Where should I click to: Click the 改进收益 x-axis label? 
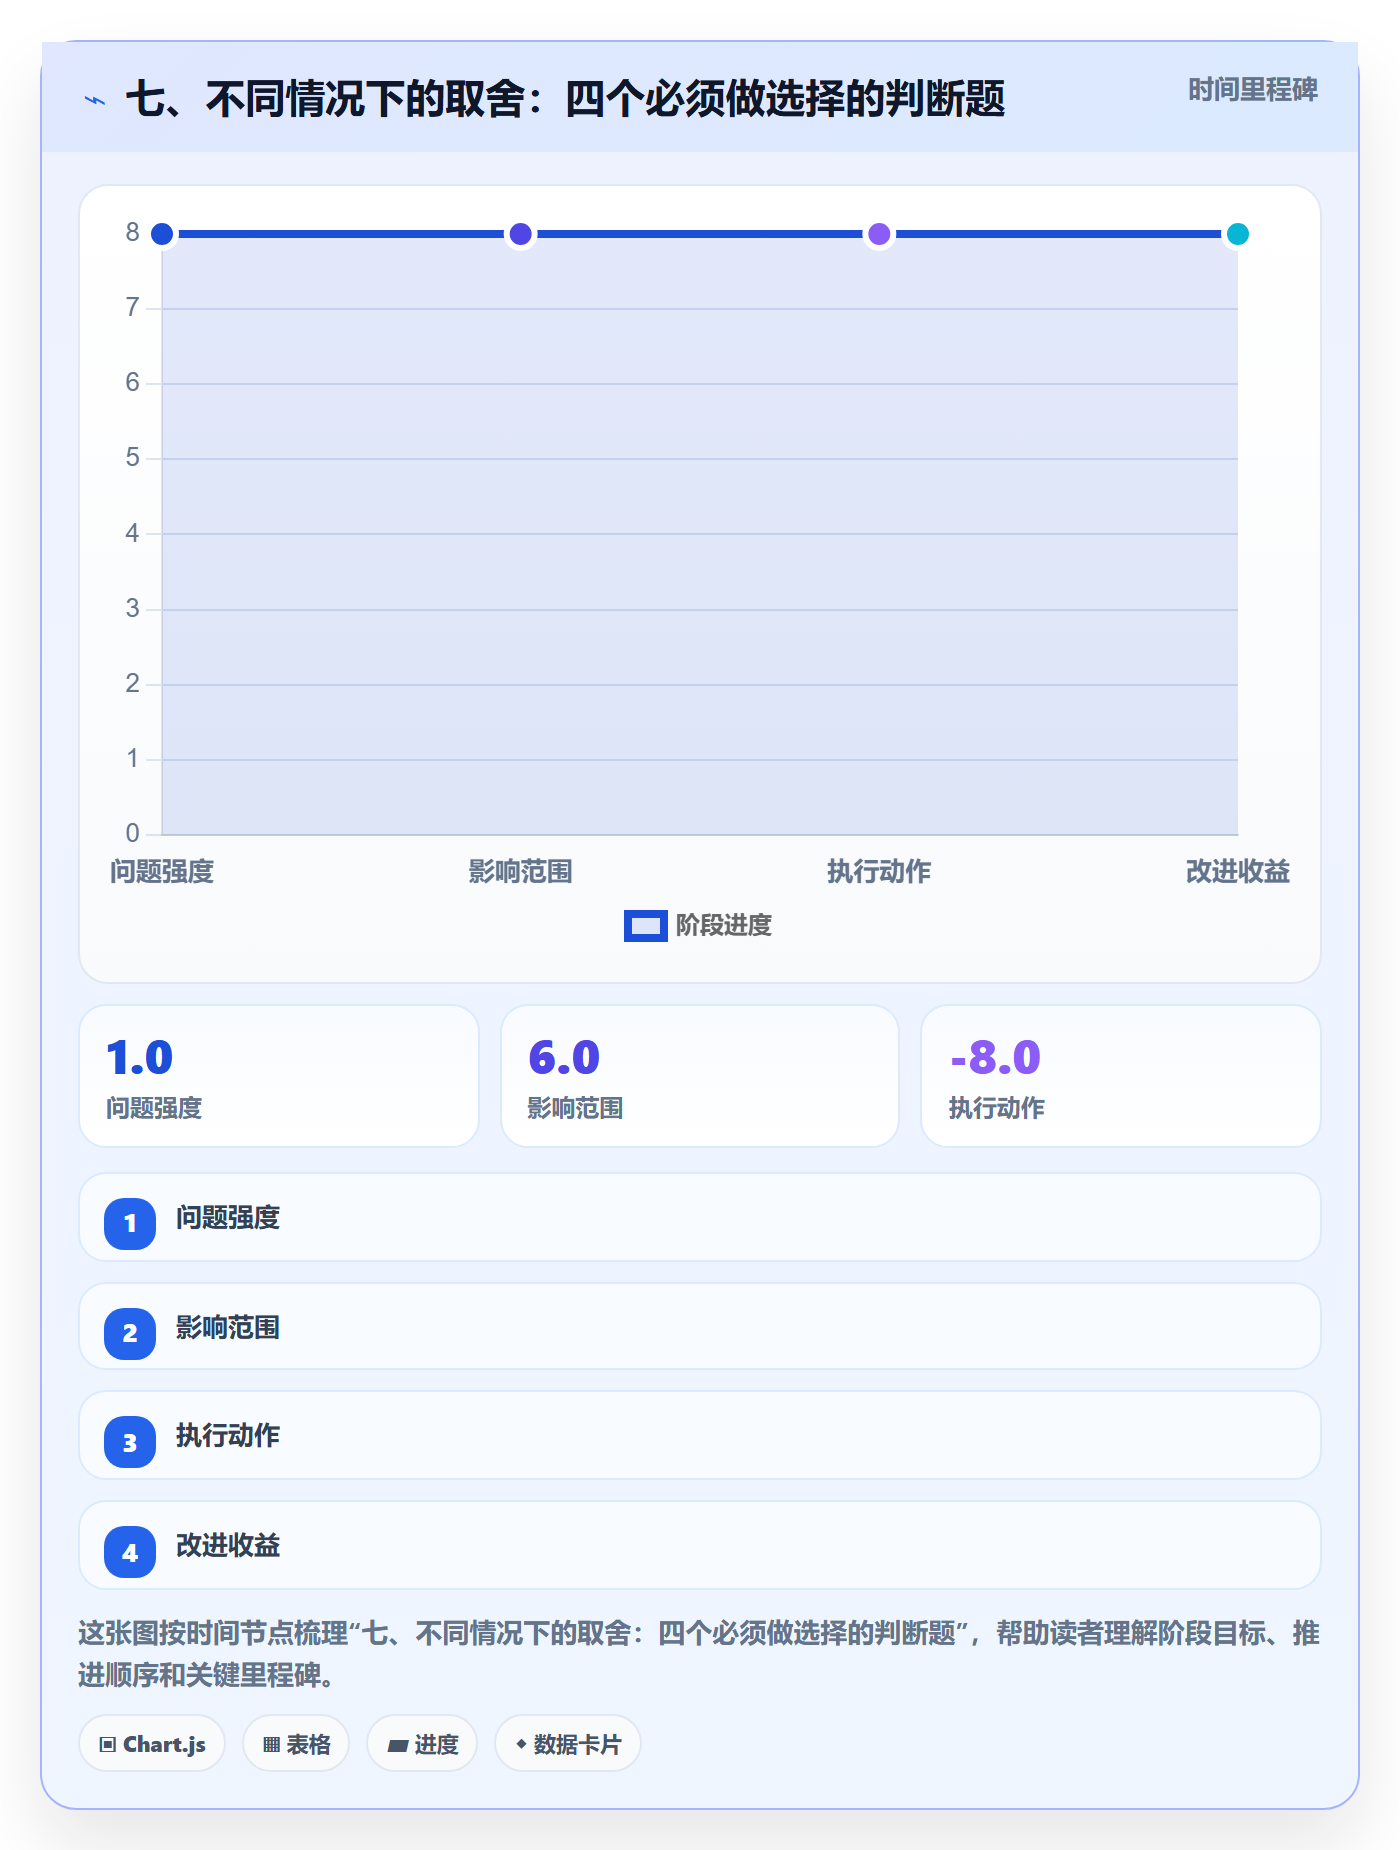[1238, 872]
